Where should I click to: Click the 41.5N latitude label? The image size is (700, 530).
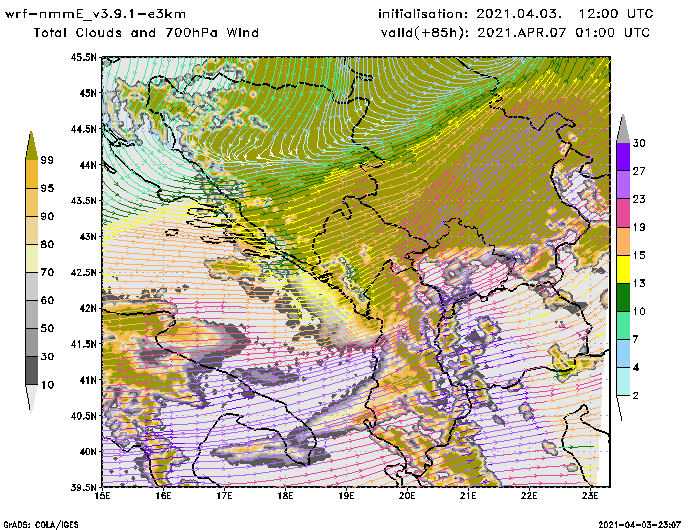(83, 344)
